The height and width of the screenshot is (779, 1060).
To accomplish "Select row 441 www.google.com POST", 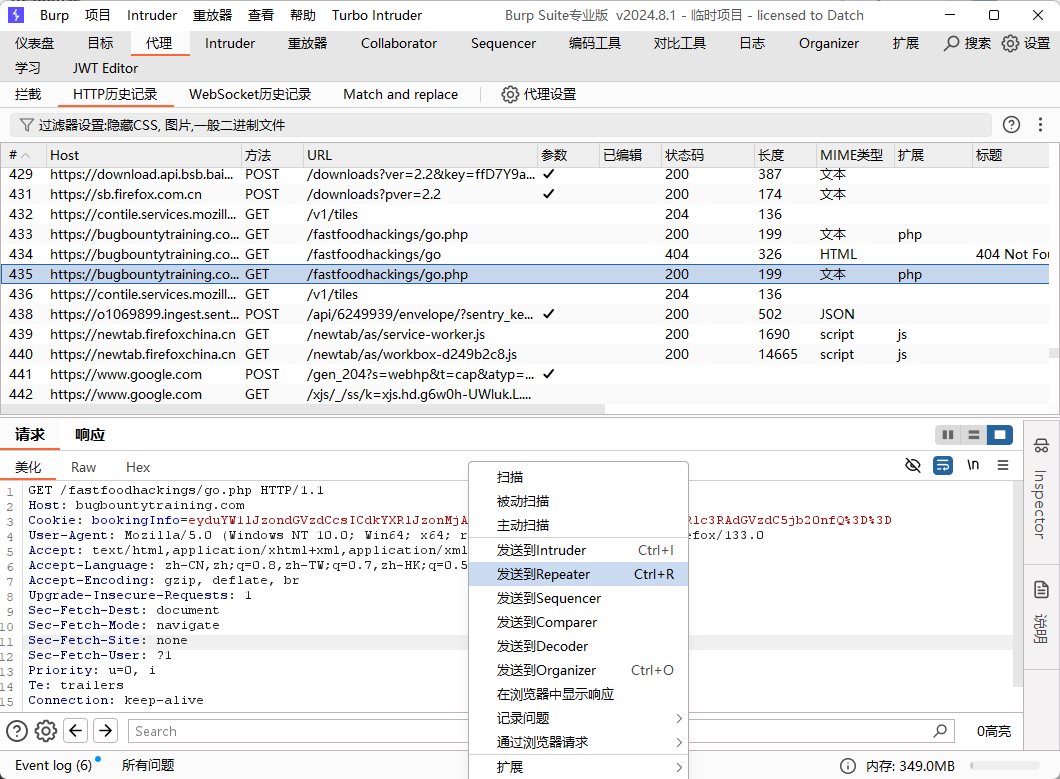I will tap(525, 375).
